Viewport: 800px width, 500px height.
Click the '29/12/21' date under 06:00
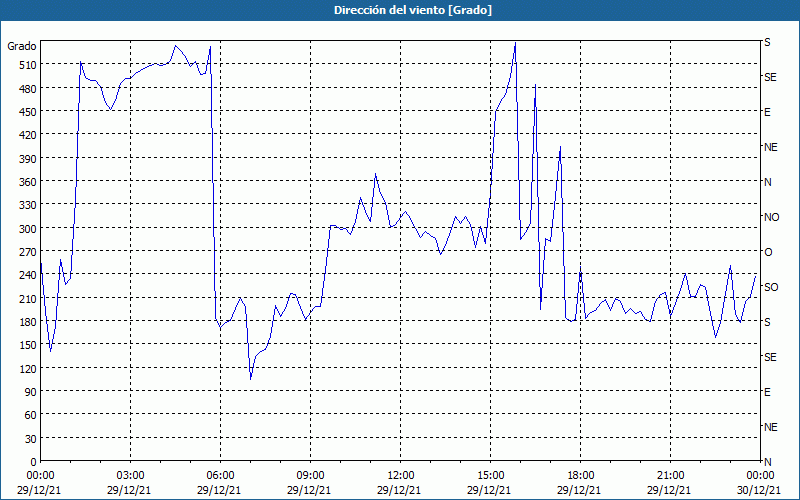219,490
